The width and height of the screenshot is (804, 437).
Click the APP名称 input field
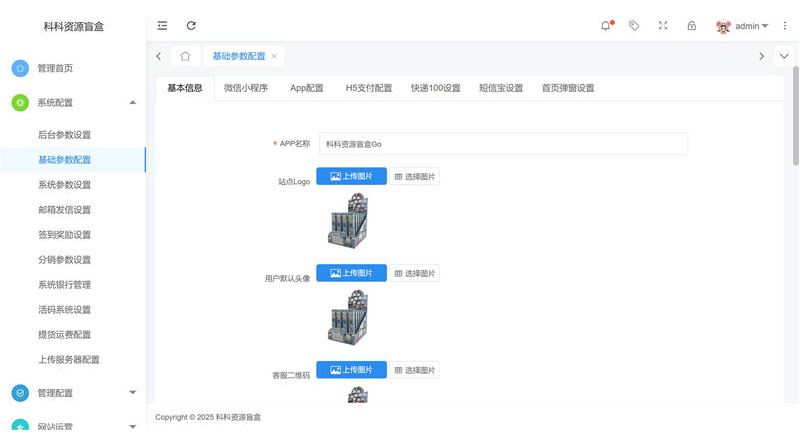503,144
